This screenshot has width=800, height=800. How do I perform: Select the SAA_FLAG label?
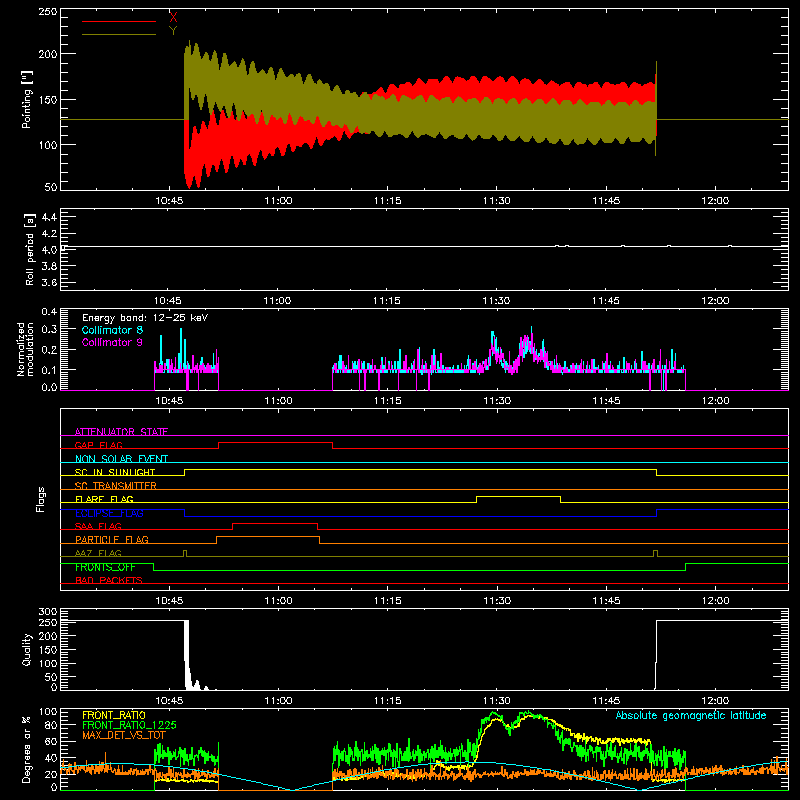click(98, 526)
